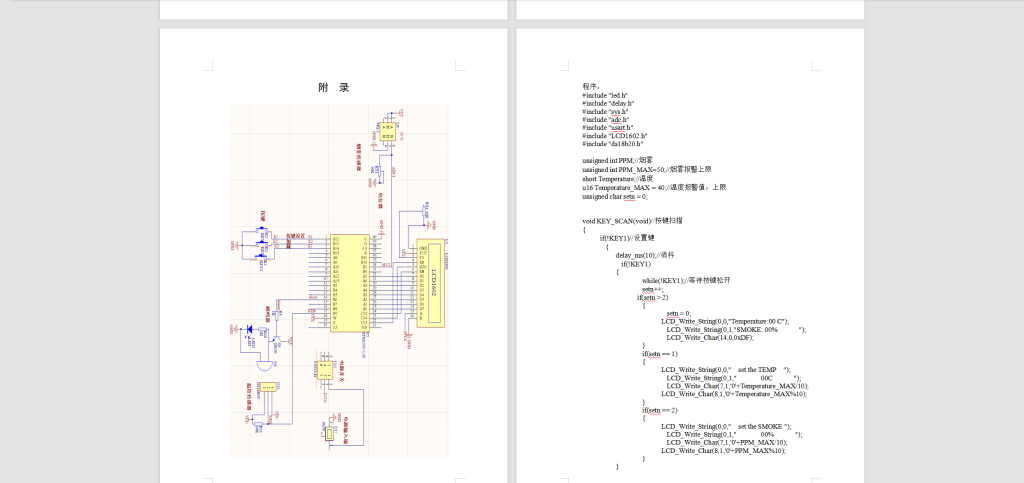Click the small yellow connector at schematic top
The width and height of the screenshot is (1024, 483).
(388, 129)
